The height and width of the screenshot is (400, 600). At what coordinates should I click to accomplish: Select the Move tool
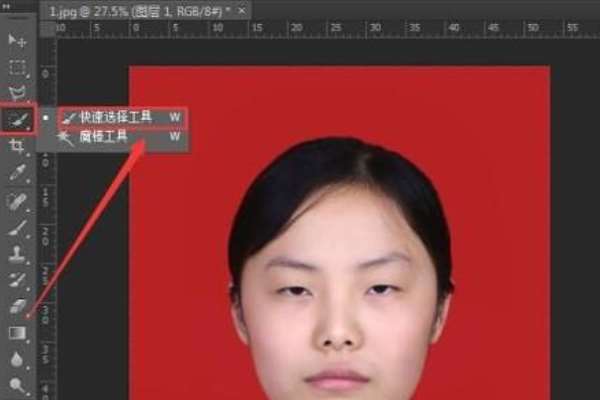17,41
